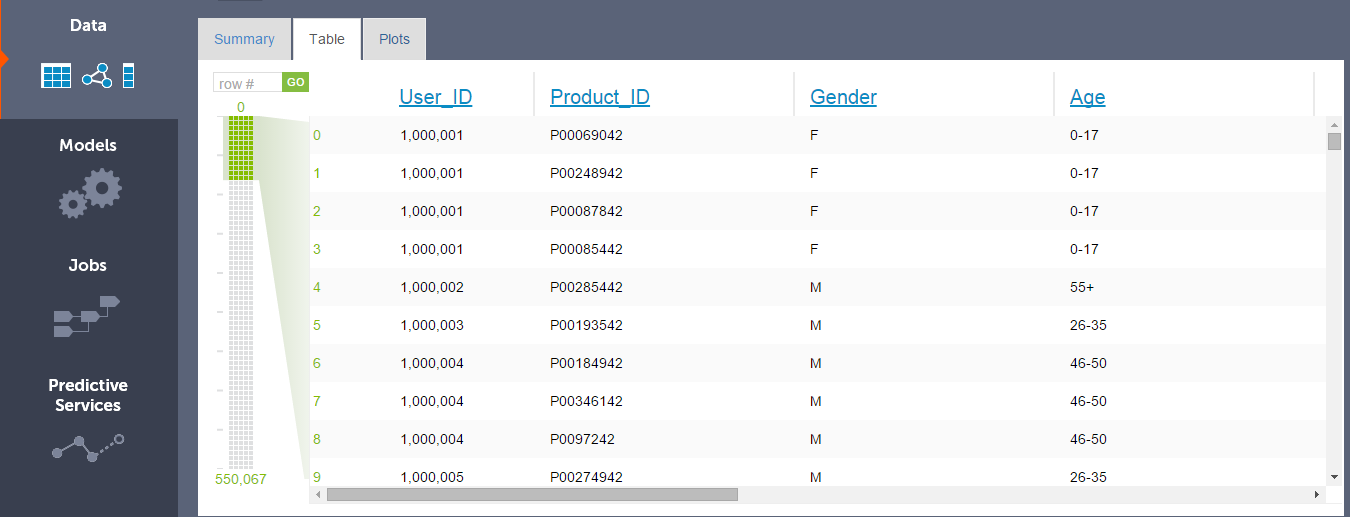The width and height of the screenshot is (1350, 517).
Task: Sort by the User_ID column header
Action: 435,97
